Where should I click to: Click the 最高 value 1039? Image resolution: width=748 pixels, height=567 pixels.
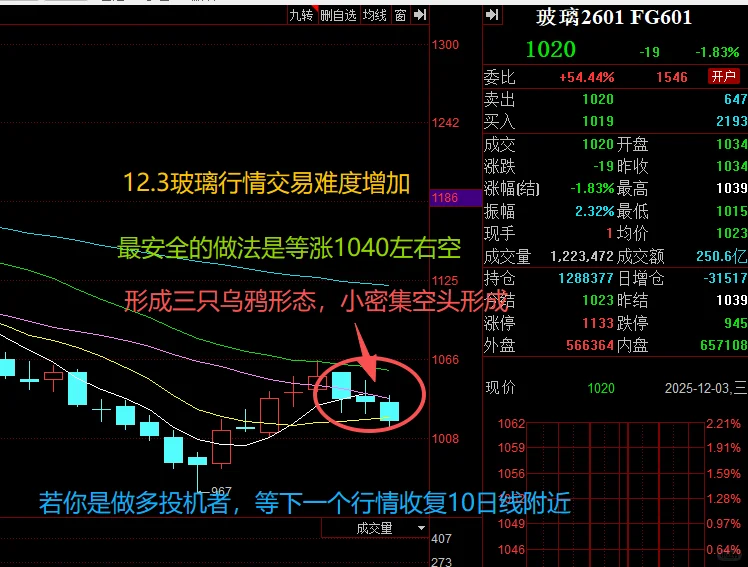[x=732, y=188]
